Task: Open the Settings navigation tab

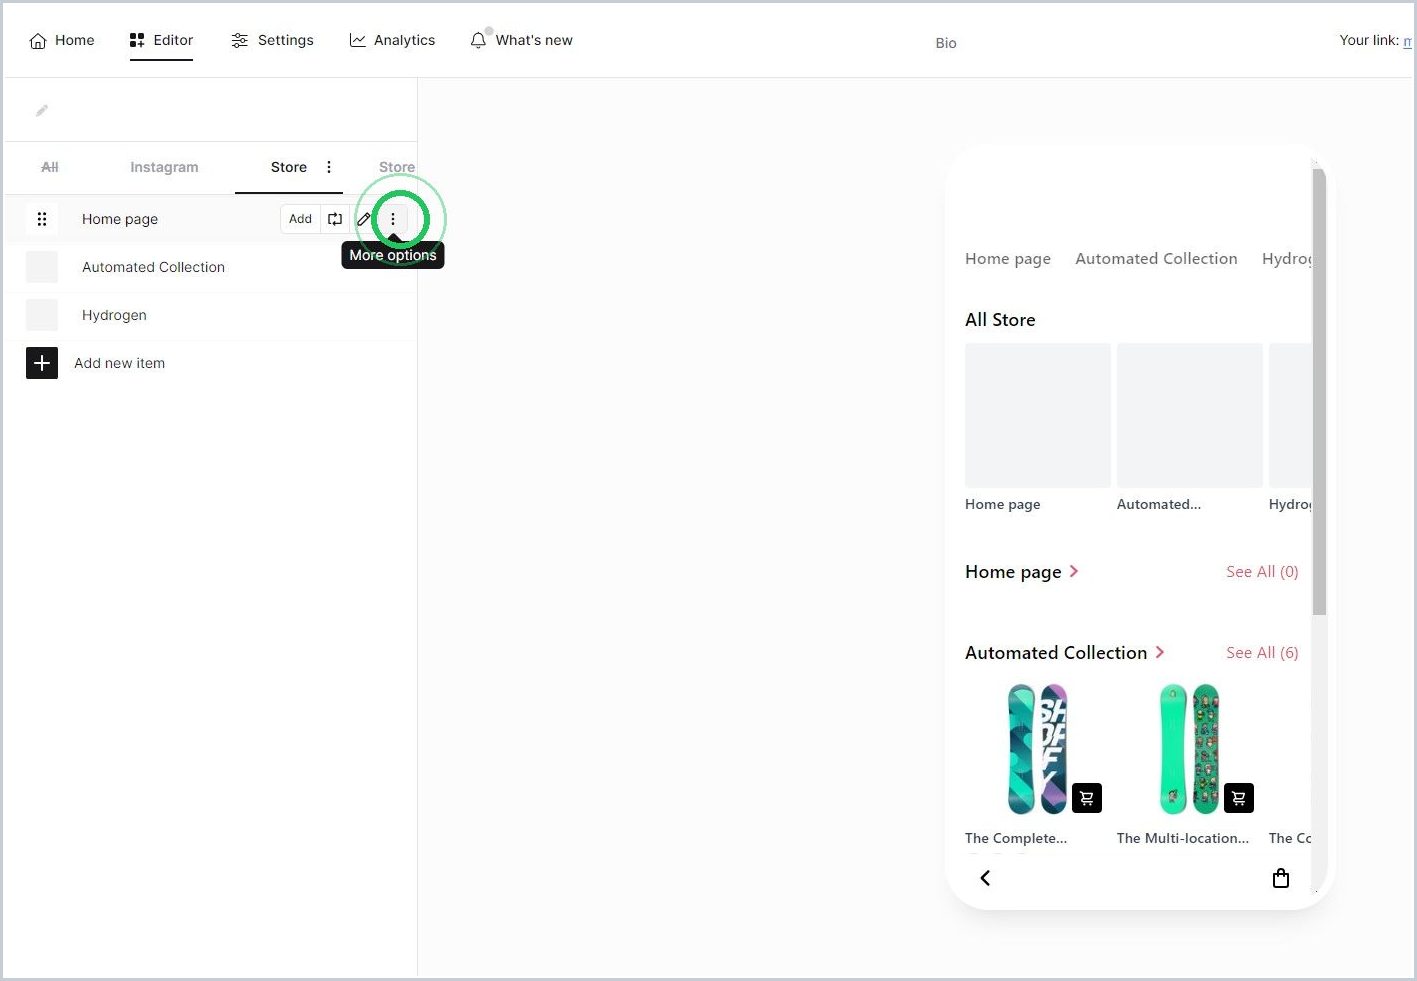Action: 272,40
